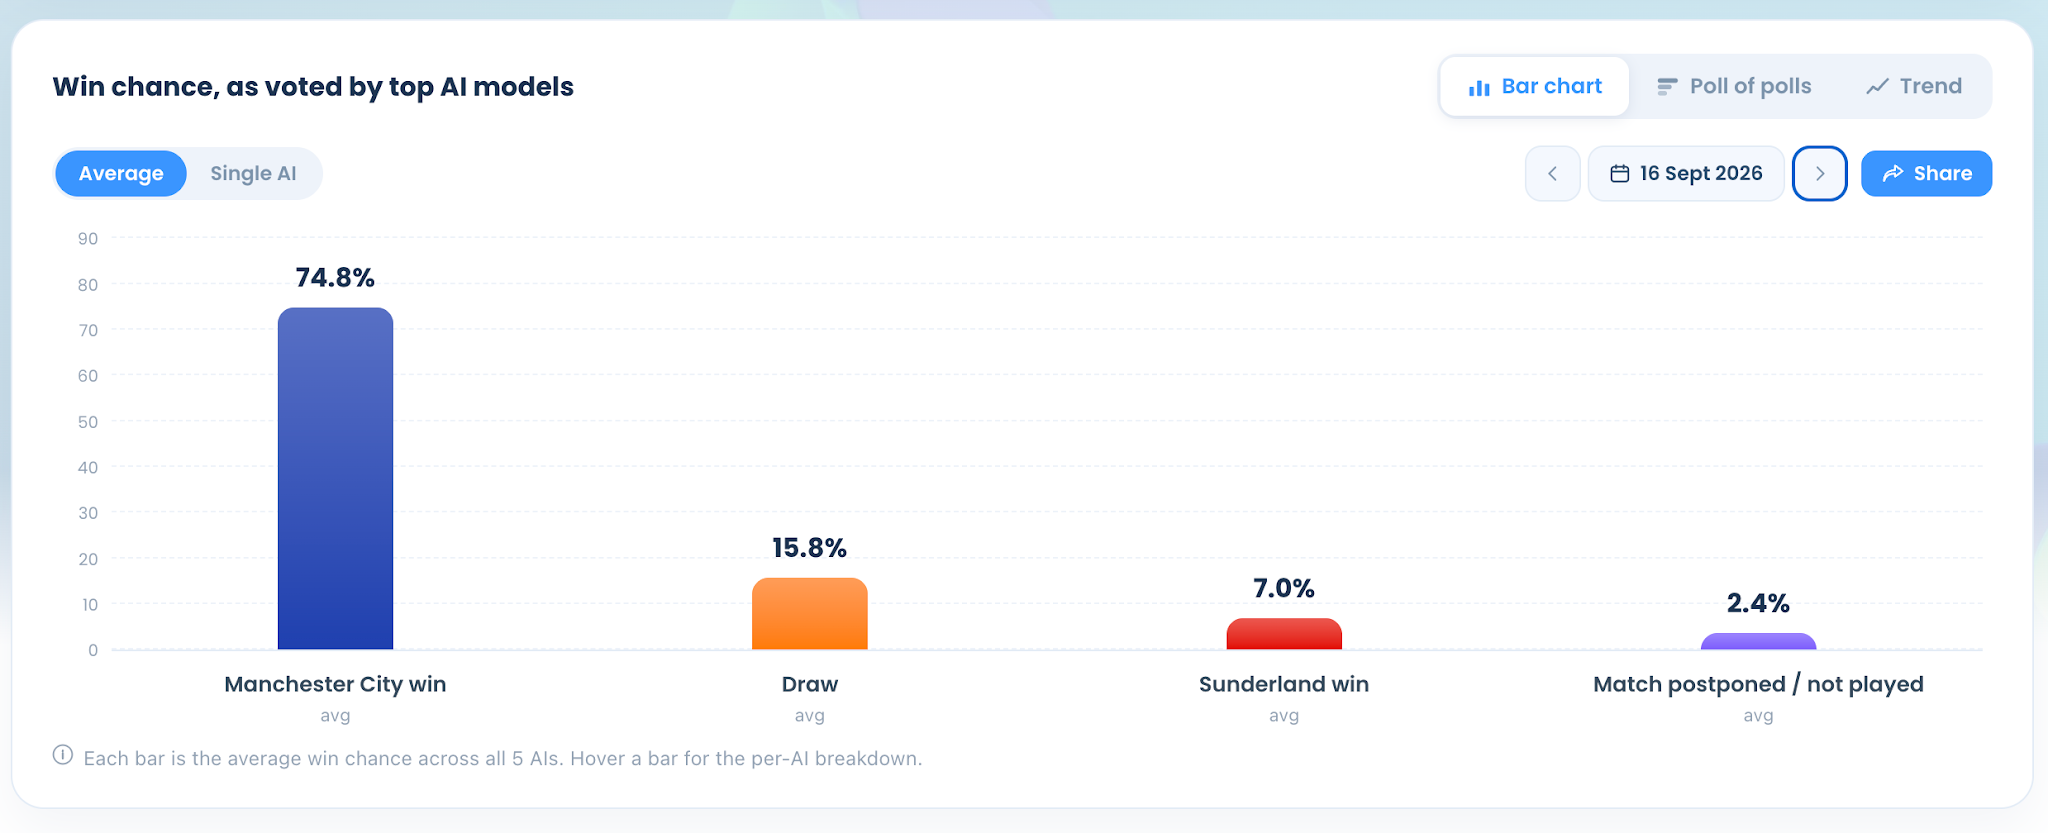The width and height of the screenshot is (2048, 833).
Task: Click the red Sunderland win bar
Action: (x=1284, y=634)
